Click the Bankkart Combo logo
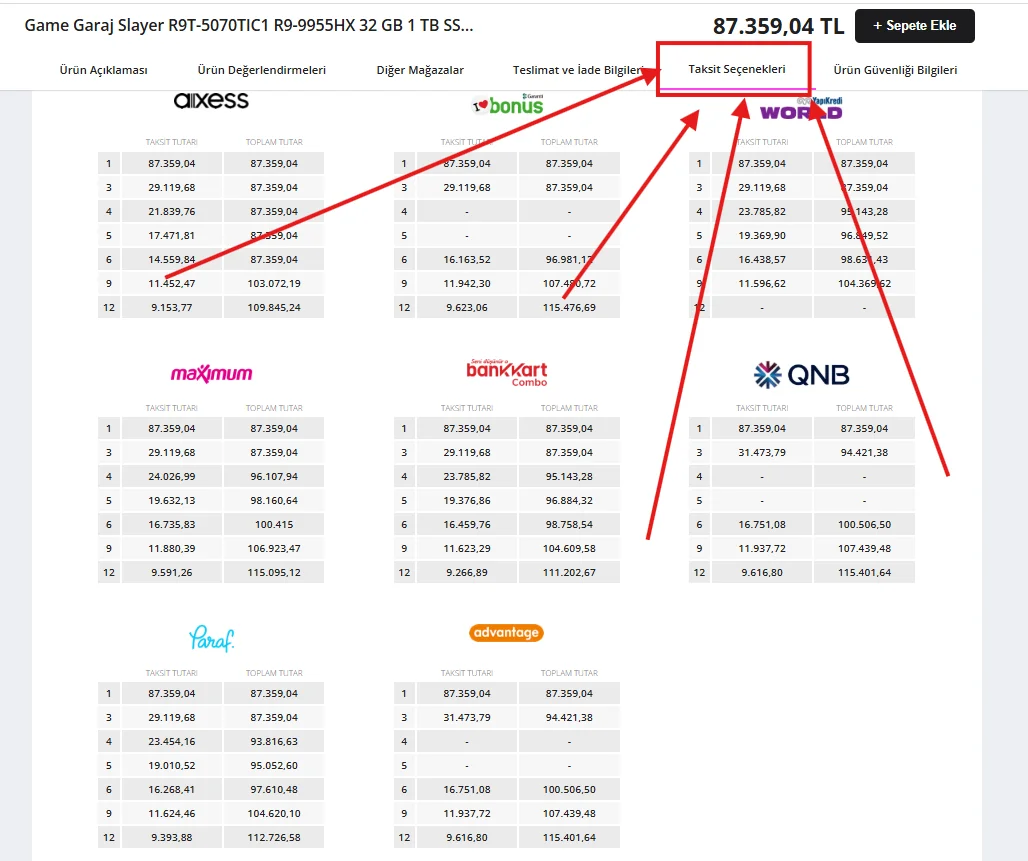Image resolution: width=1028 pixels, height=861 pixels. [x=507, y=372]
